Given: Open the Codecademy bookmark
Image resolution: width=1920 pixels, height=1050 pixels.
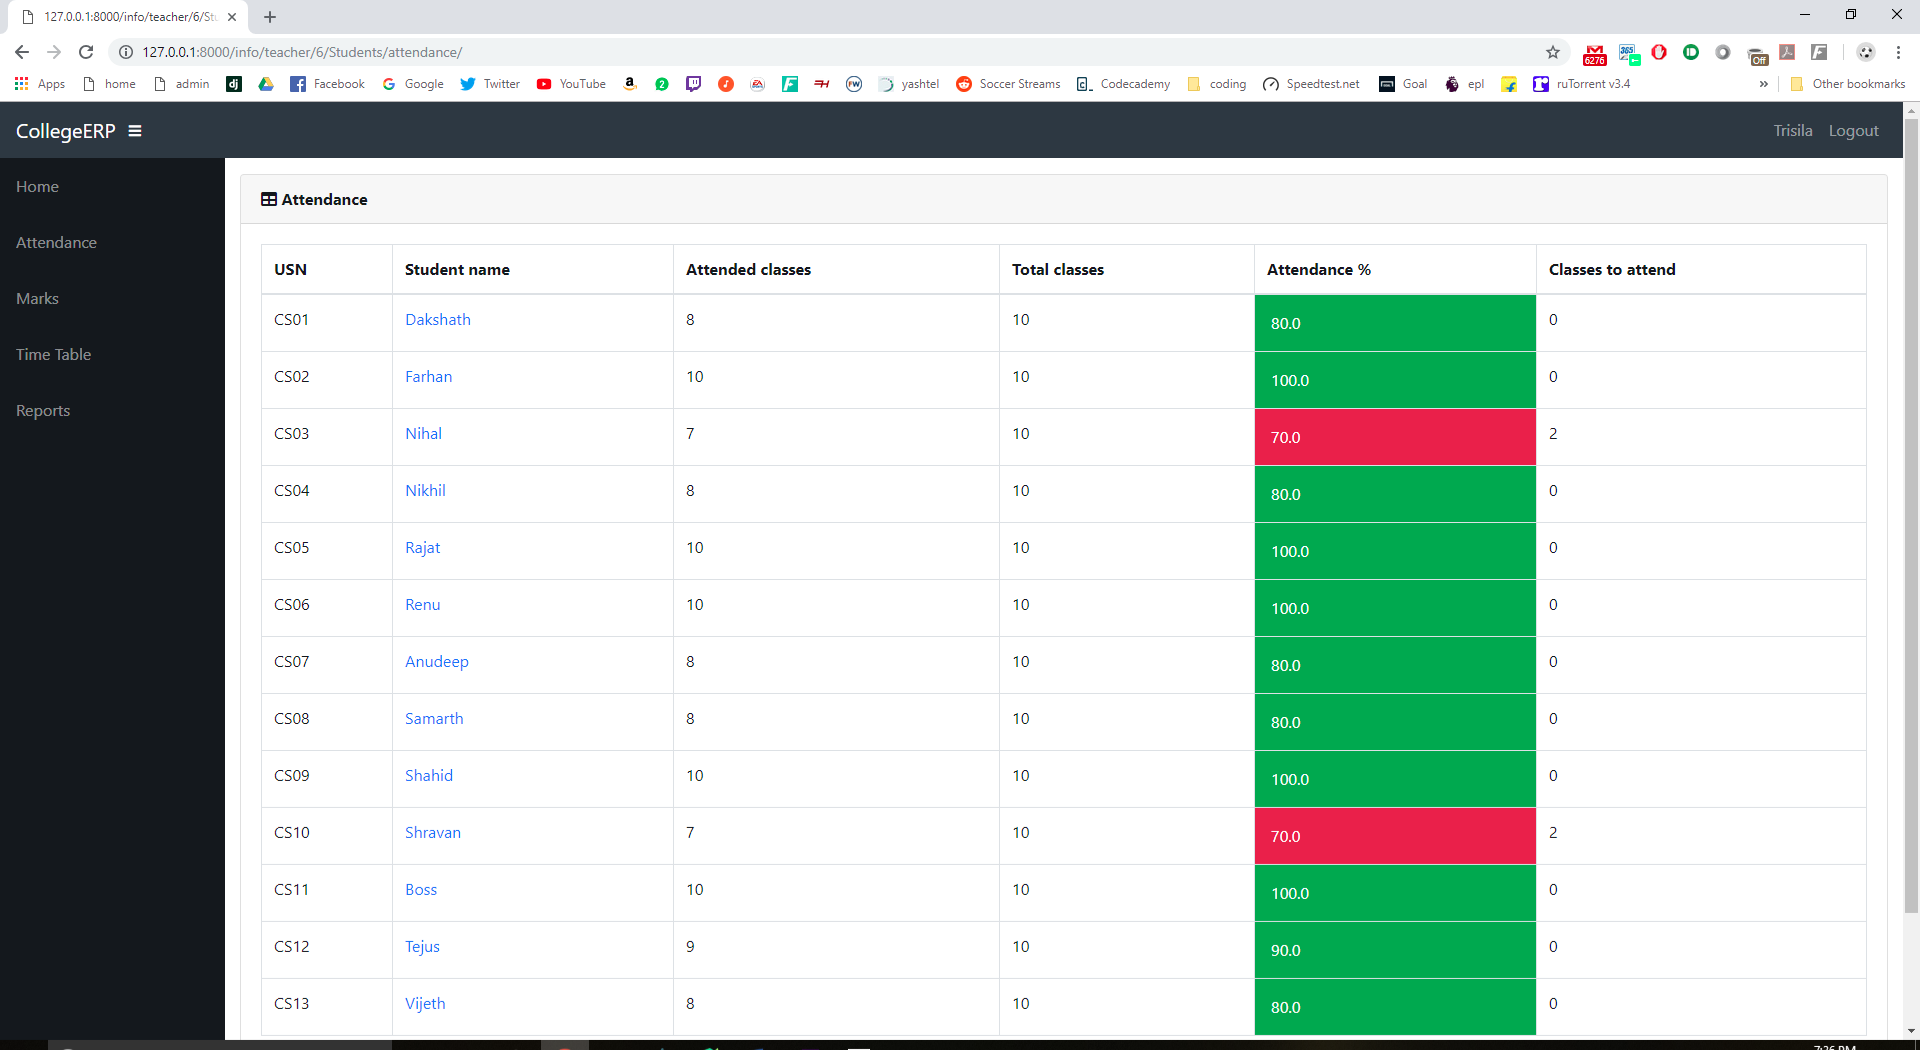Looking at the screenshot, I should [x=1123, y=84].
